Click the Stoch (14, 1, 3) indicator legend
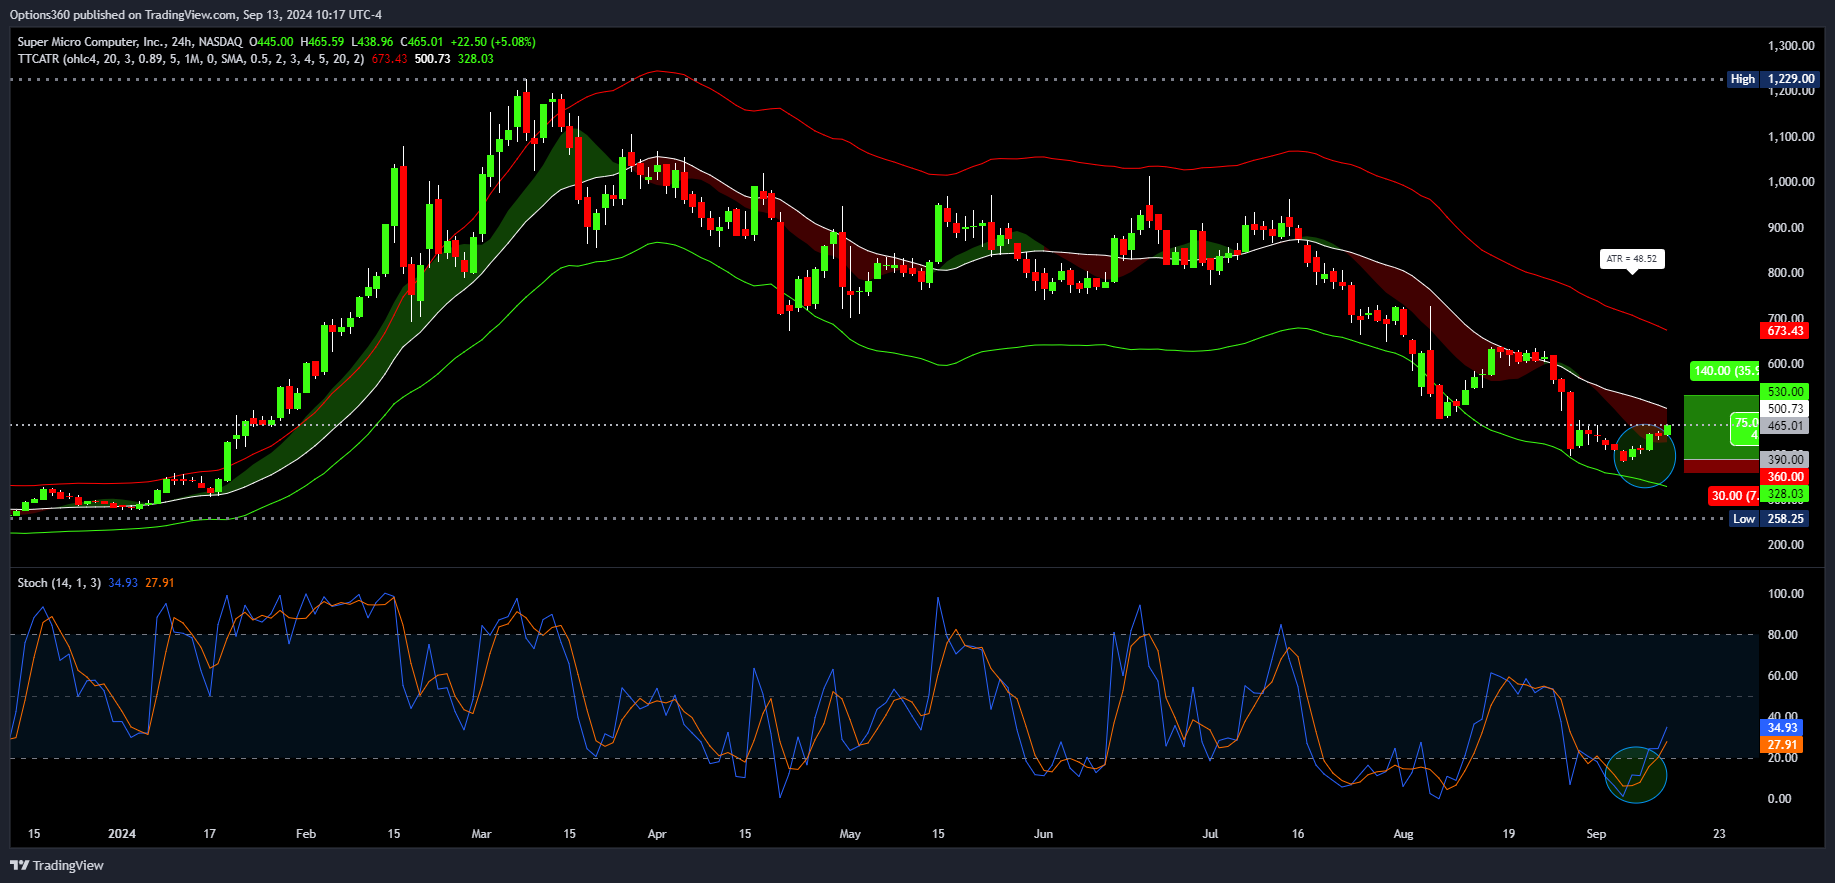Viewport: 1835px width, 883px height. (59, 583)
